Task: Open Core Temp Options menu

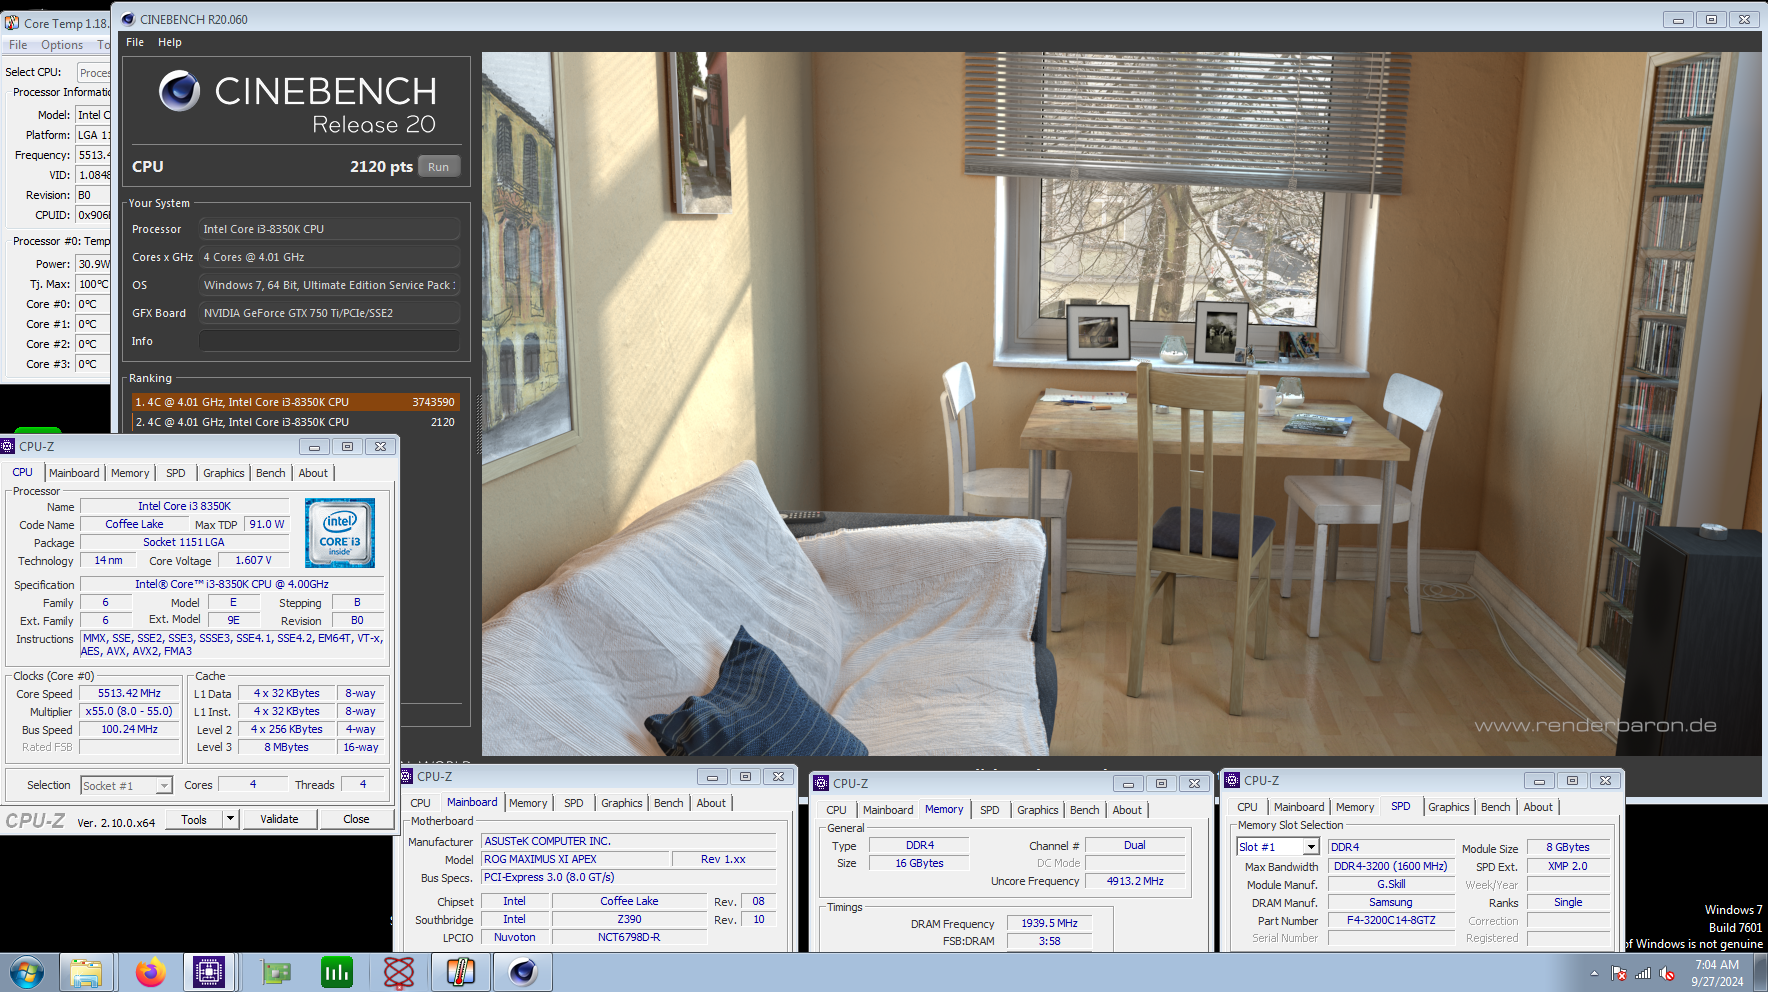Action: [x=62, y=45]
